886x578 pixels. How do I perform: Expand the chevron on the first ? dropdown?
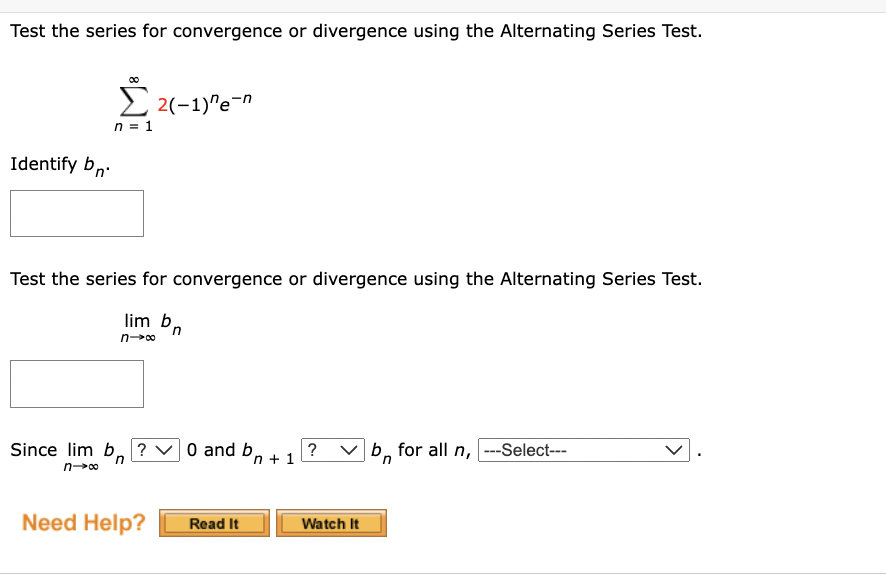(166, 450)
